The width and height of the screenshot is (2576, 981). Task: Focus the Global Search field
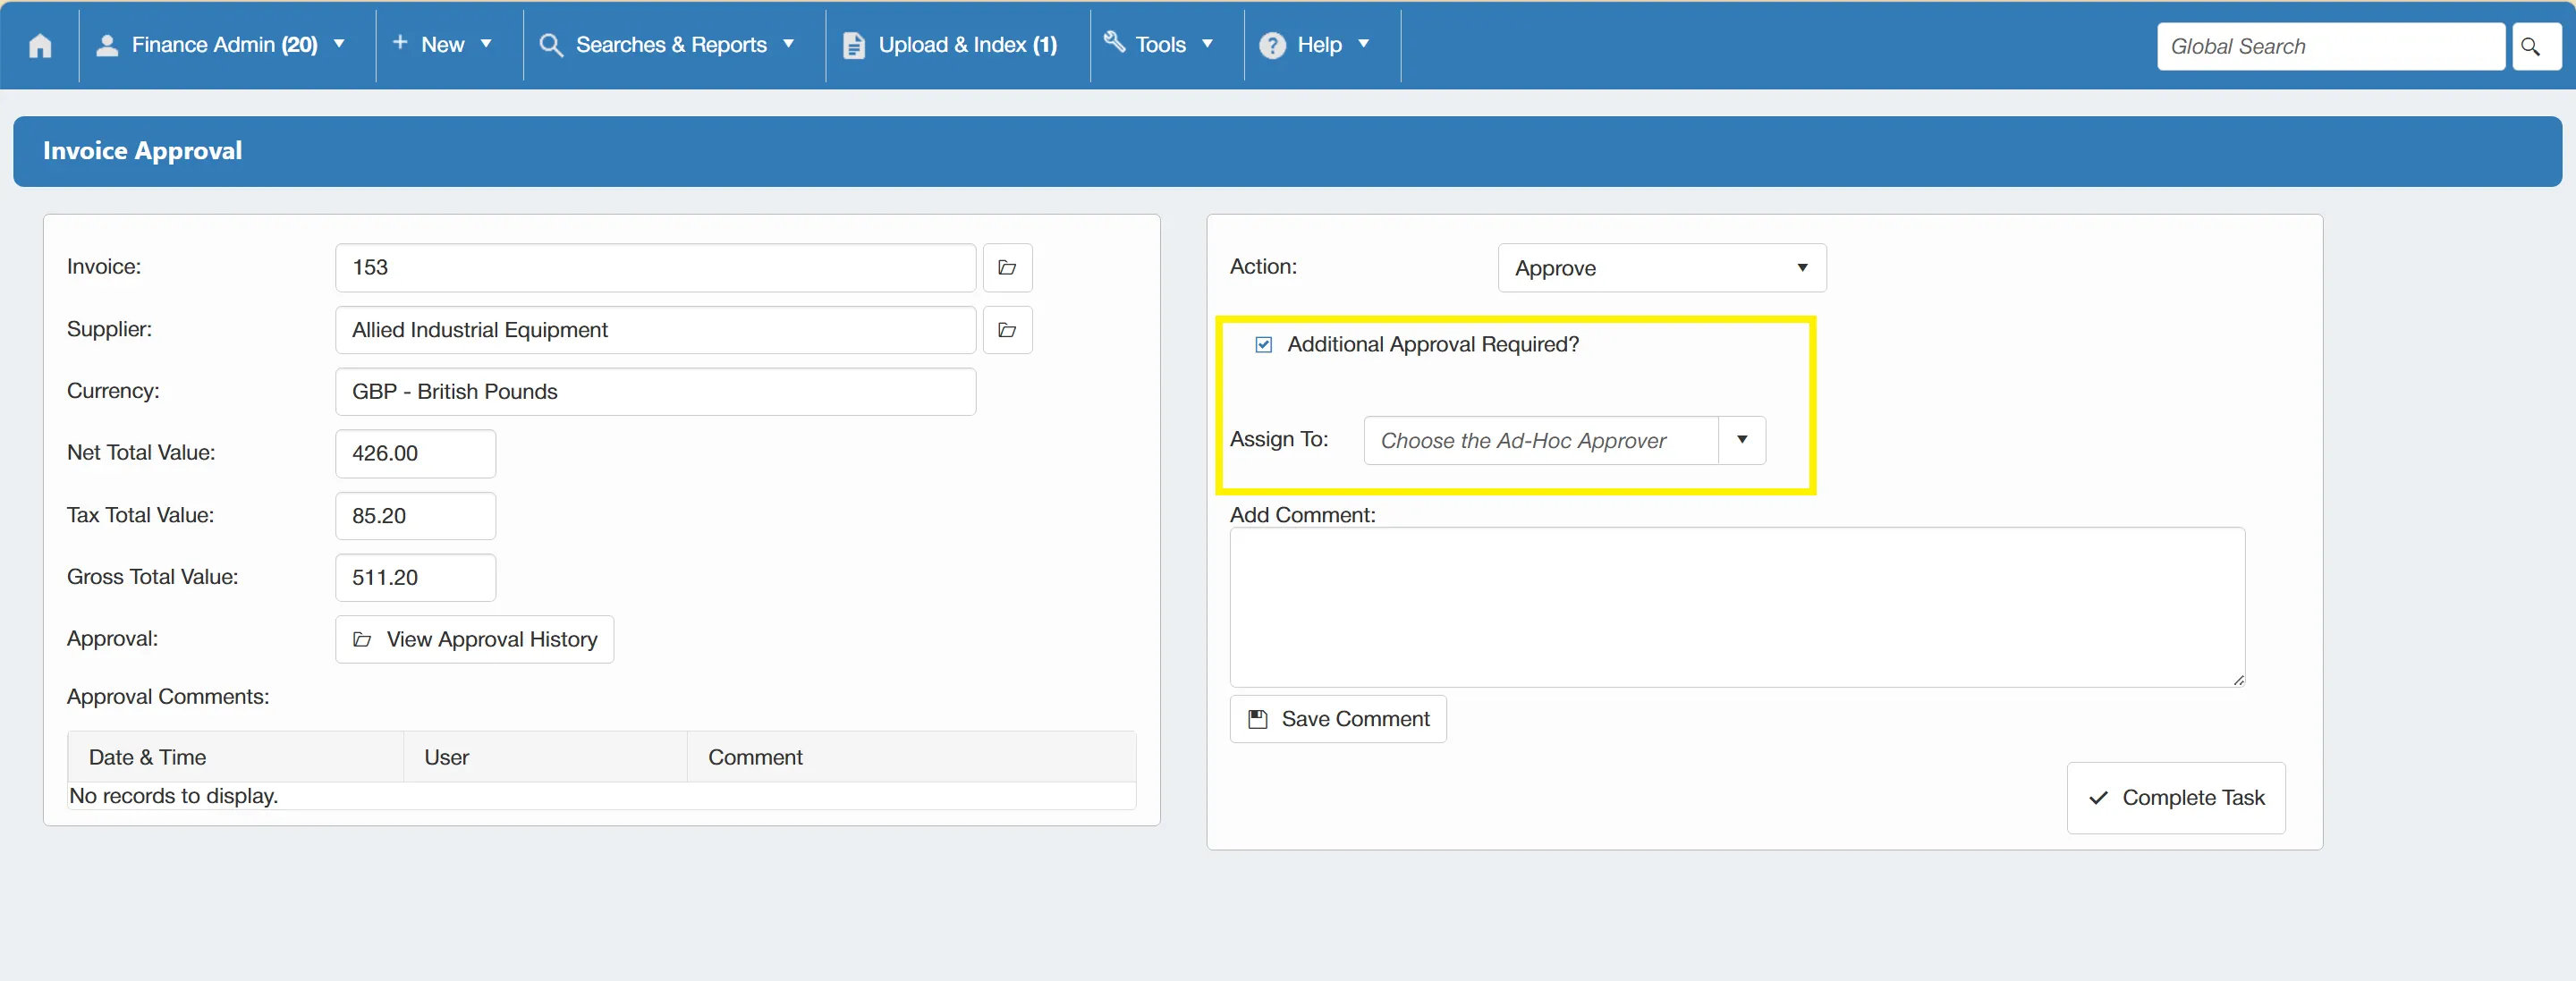pyautogui.click(x=2330, y=46)
